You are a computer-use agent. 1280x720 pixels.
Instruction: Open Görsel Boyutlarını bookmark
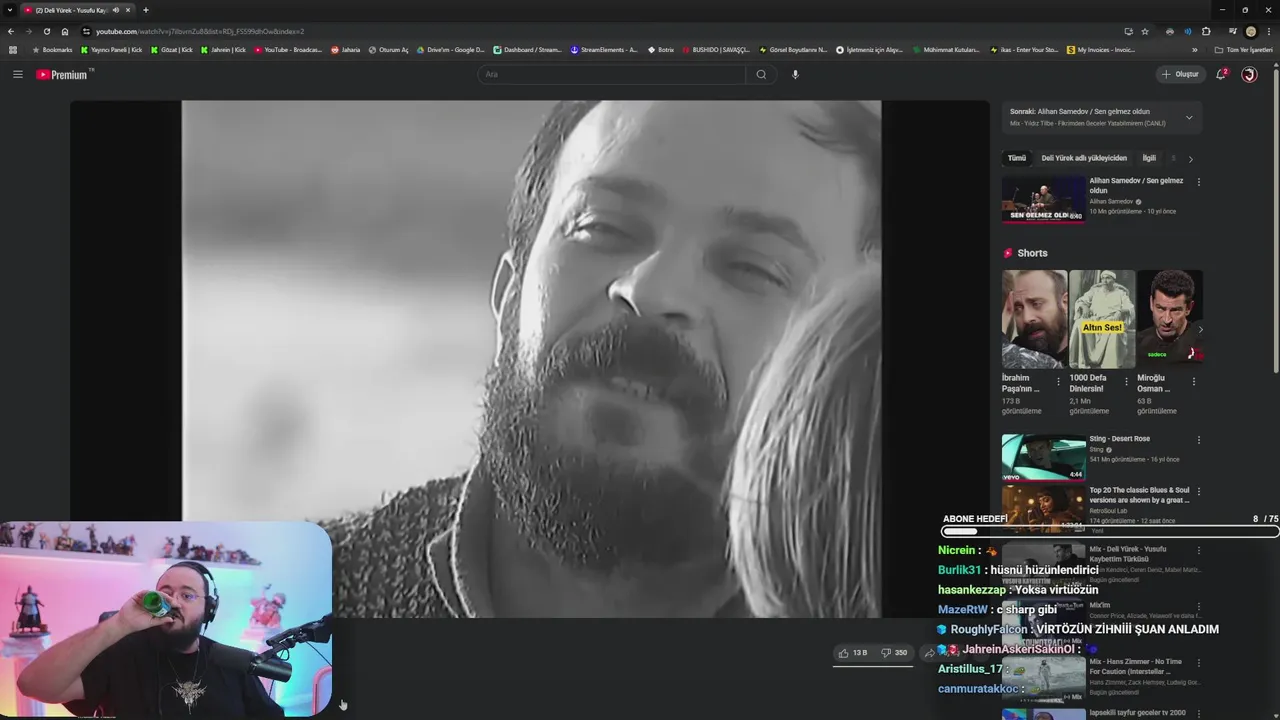click(793, 50)
